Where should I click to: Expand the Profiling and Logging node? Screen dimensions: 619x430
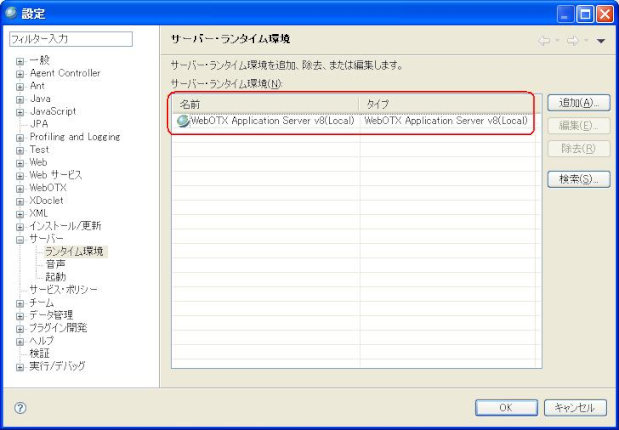(x=19, y=137)
